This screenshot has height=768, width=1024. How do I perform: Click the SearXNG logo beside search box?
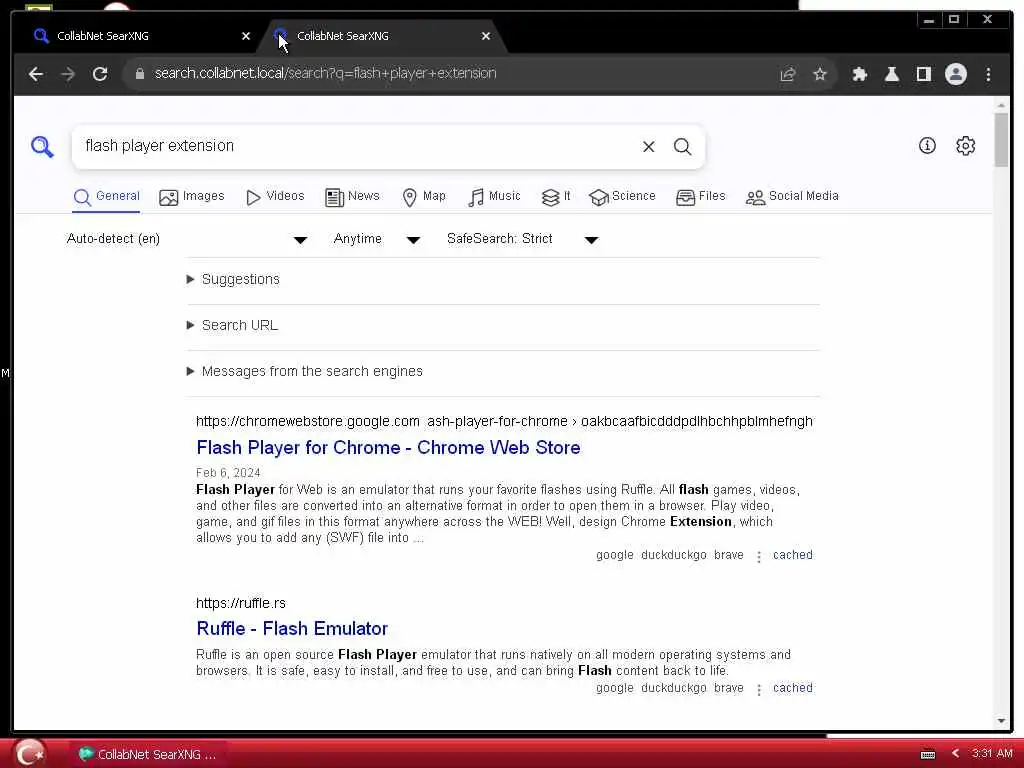point(42,146)
